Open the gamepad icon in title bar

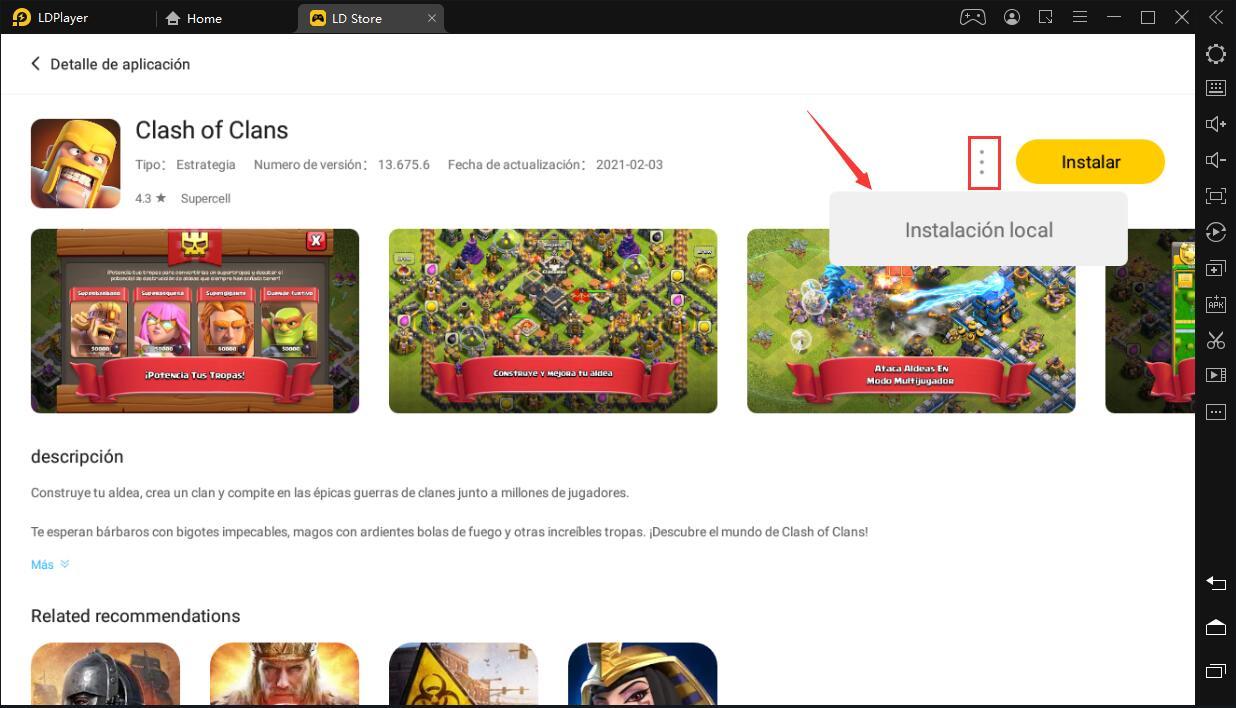972,17
